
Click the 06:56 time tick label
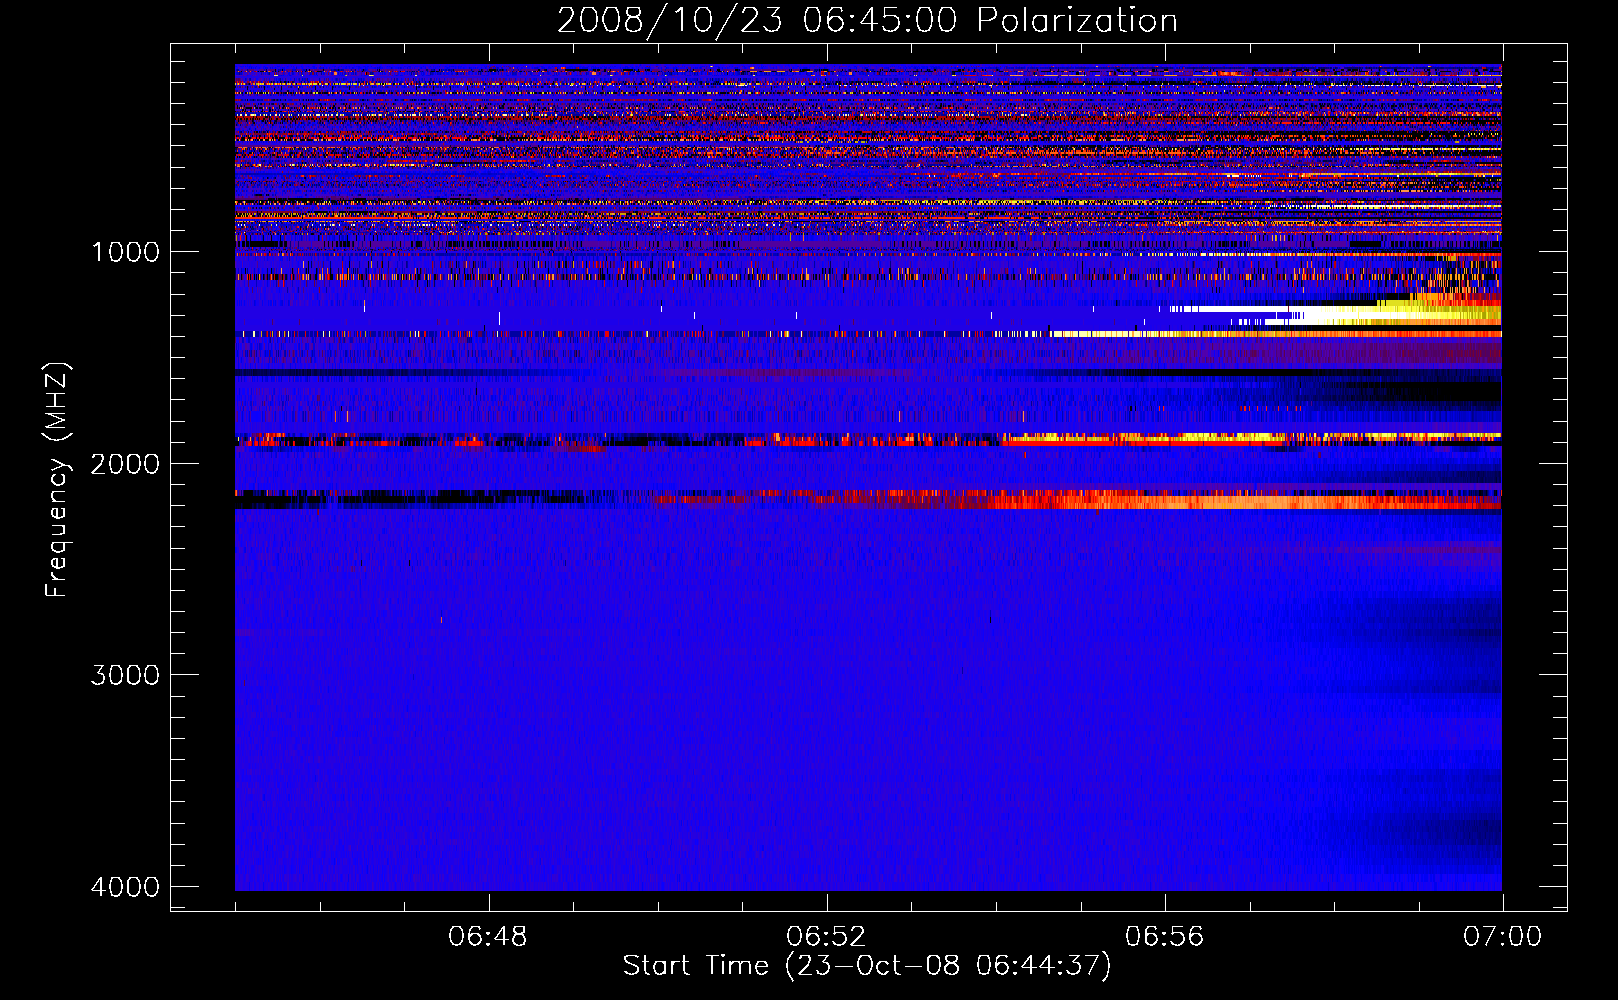[x=1164, y=937]
